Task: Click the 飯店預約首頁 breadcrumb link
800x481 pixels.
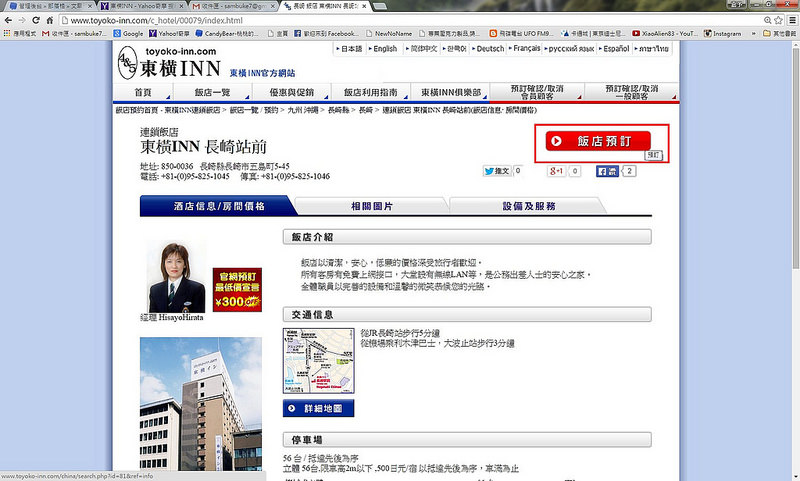Action: [x=136, y=110]
